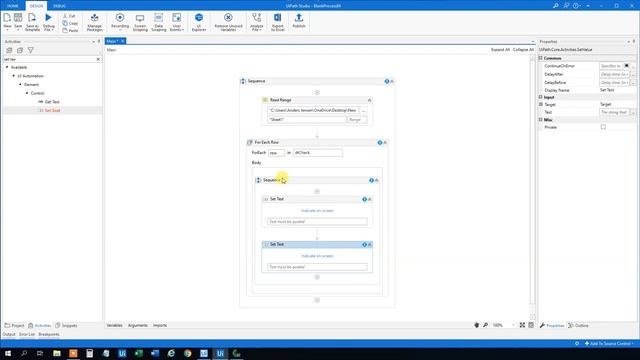Image resolution: width=640 pixels, height=360 pixels.
Task: Open Manage Packages
Action: [94, 22]
